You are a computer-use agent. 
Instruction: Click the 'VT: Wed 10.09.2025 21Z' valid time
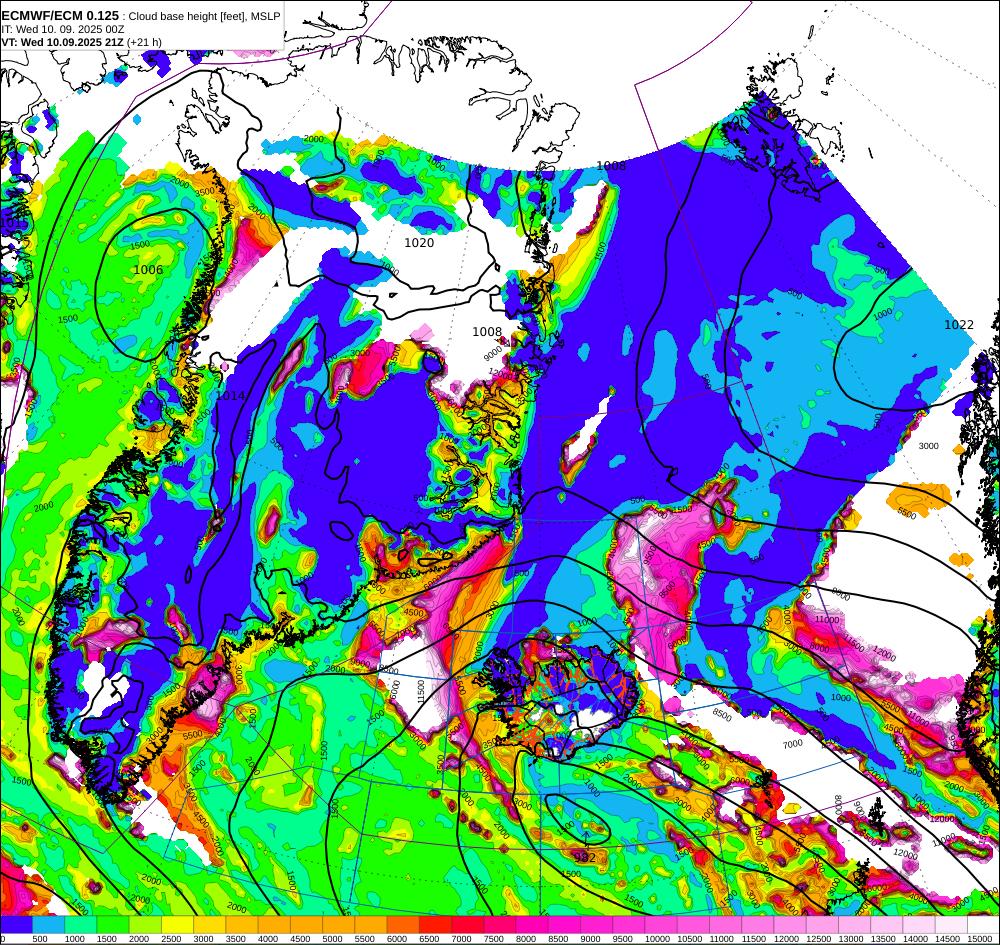point(62,42)
